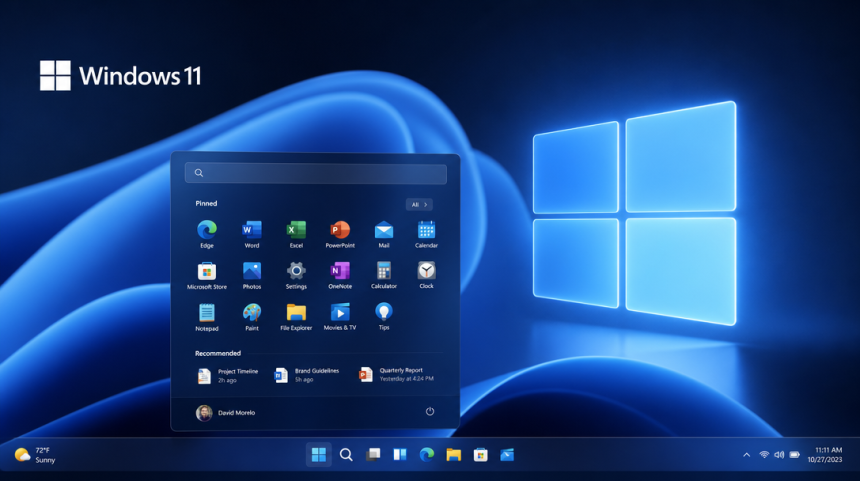Open File Explorer from the taskbar
This screenshot has height=481, width=860.
tap(454, 455)
